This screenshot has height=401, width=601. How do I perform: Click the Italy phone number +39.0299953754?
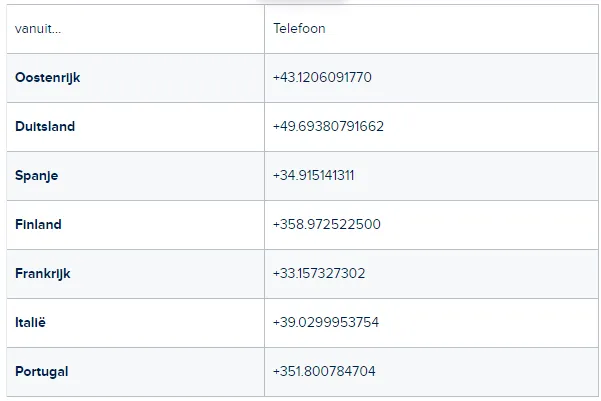pyautogui.click(x=326, y=322)
